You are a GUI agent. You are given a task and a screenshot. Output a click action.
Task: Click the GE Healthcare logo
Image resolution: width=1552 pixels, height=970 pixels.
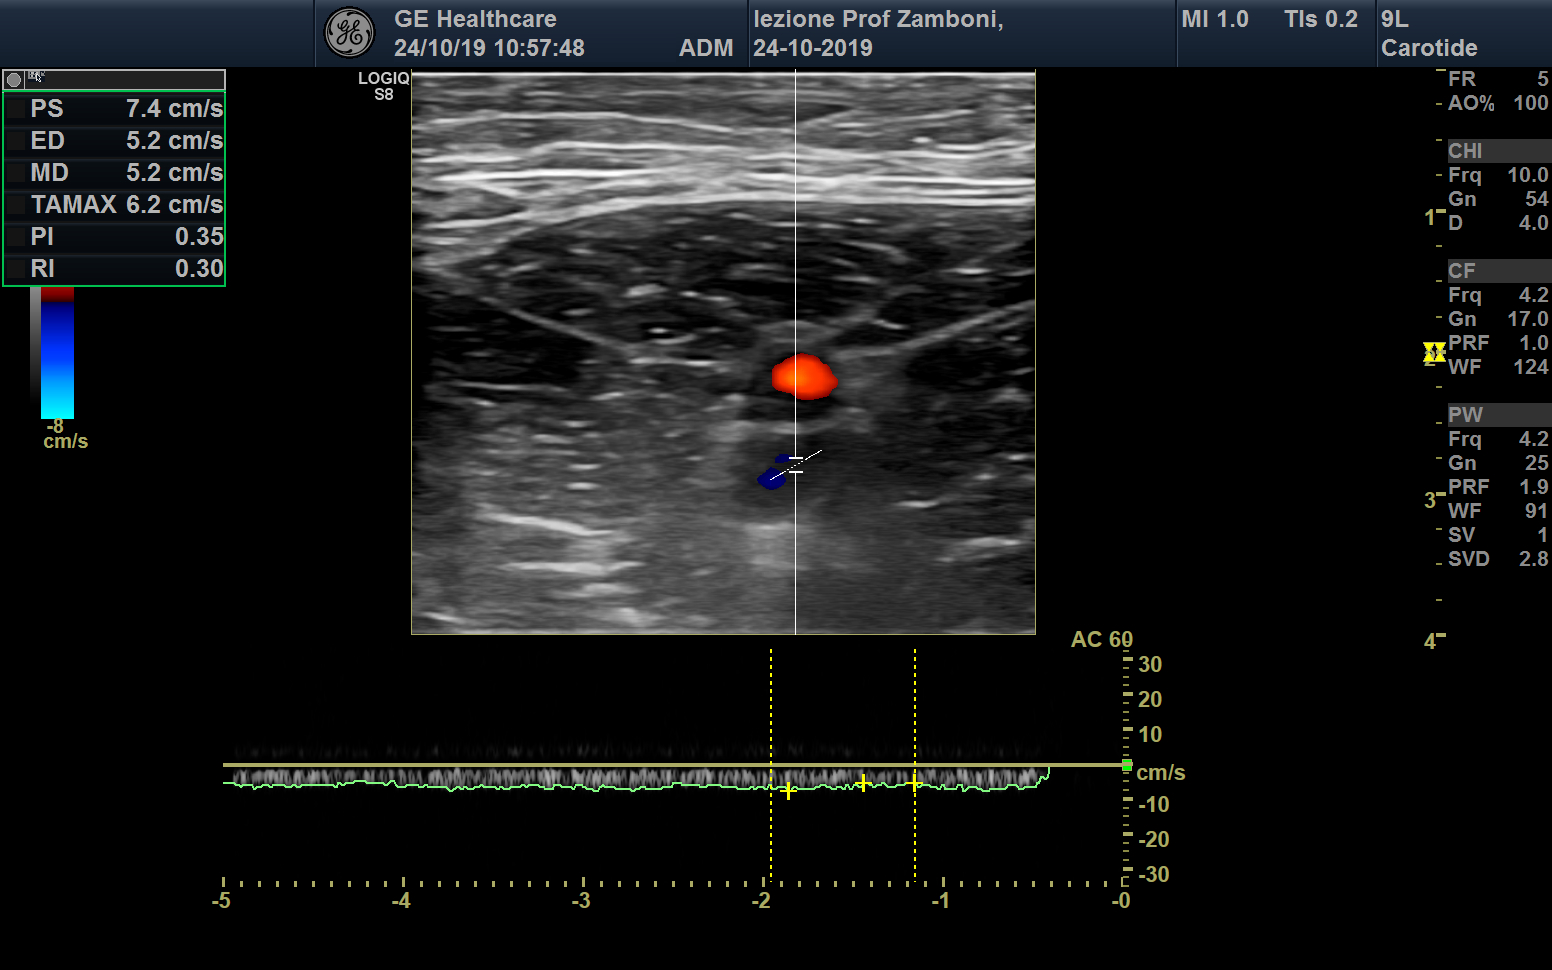point(349,33)
